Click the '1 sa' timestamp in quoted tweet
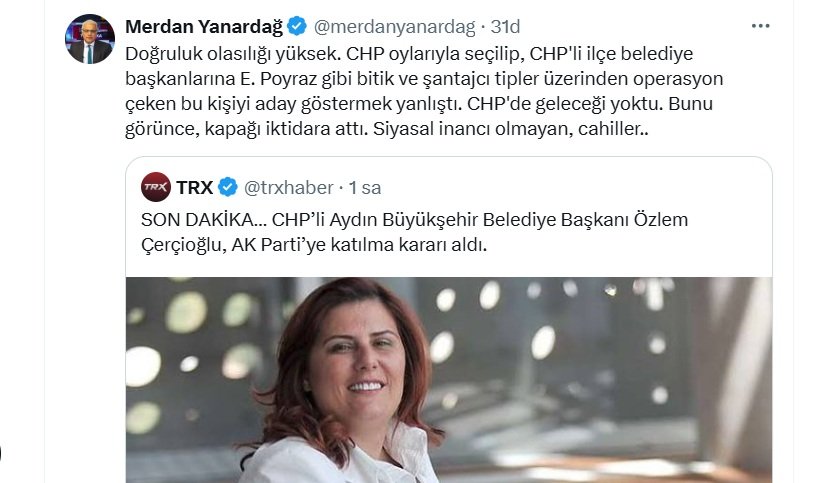This screenshot has height=483, width=813. [365, 188]
